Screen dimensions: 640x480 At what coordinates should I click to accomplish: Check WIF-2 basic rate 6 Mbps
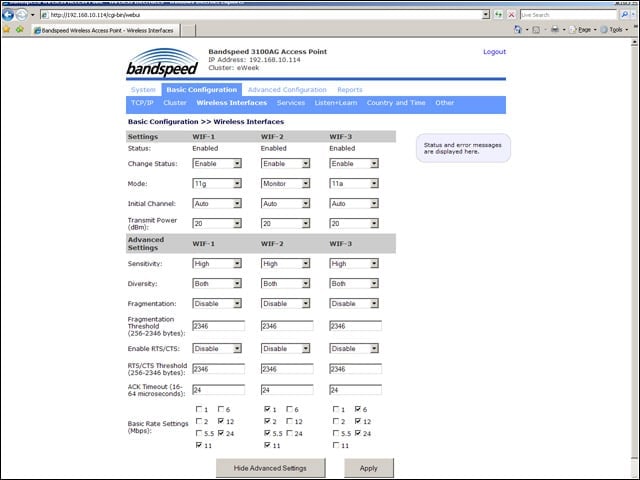[289, 409]
